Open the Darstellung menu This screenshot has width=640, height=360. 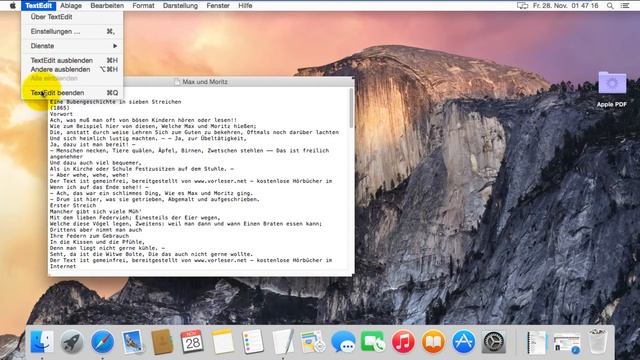click(180, 6)
